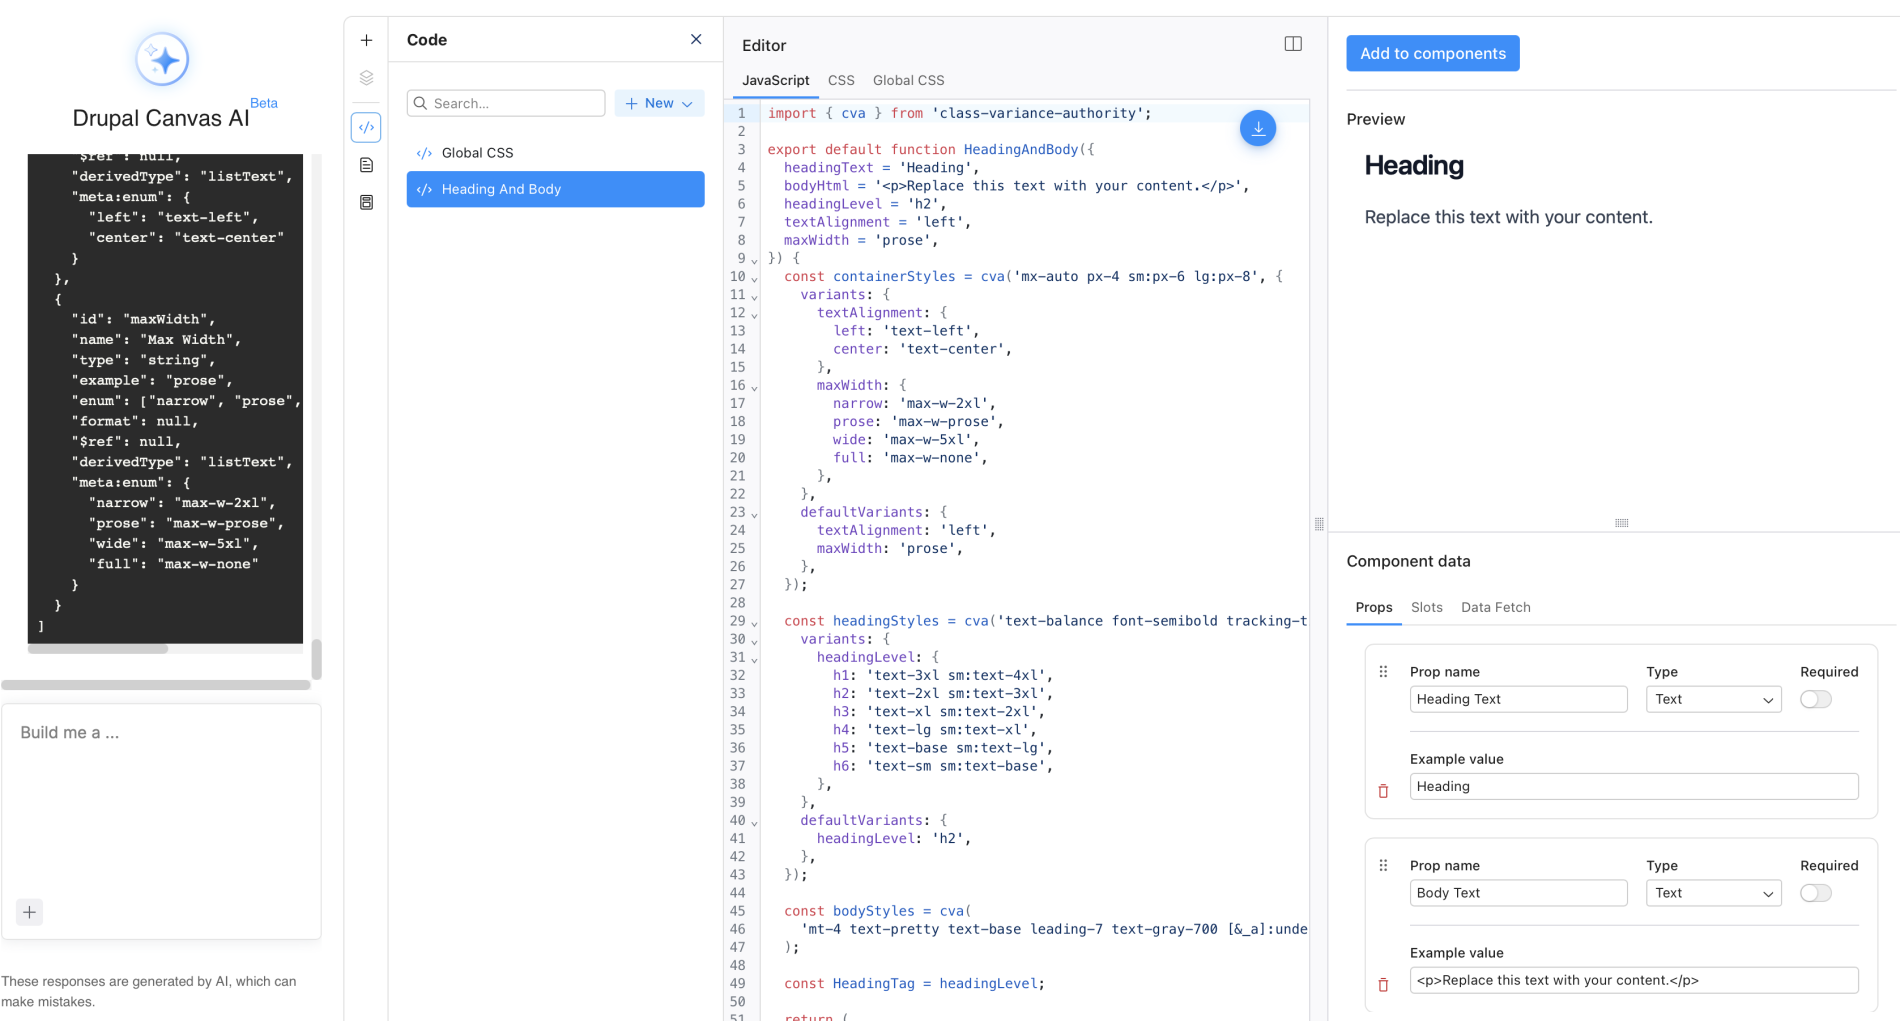
Task: Switch to the CSS editor tab
Action: [841, 80]
